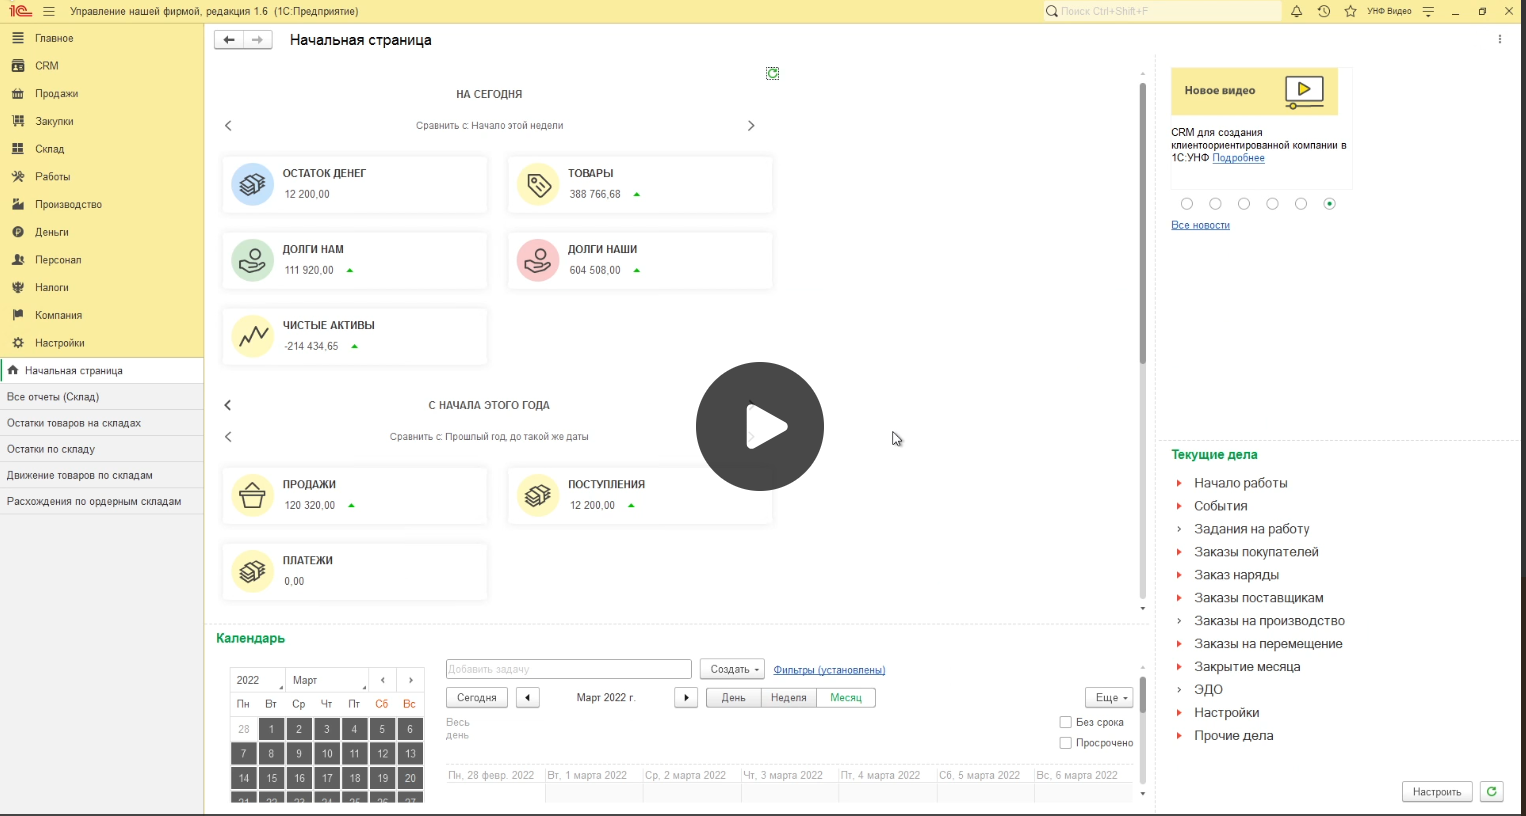Switch to Остатки товаров на складах tab

point(101,423)
